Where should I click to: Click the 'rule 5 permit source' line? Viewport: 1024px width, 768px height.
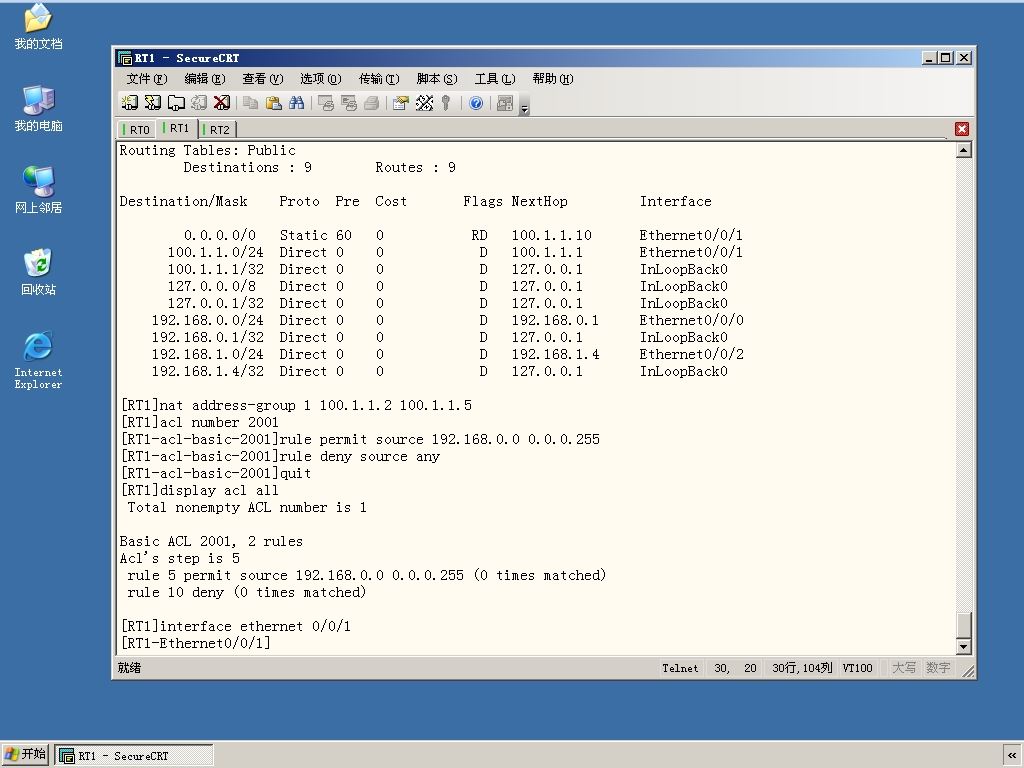coord(366,575)
